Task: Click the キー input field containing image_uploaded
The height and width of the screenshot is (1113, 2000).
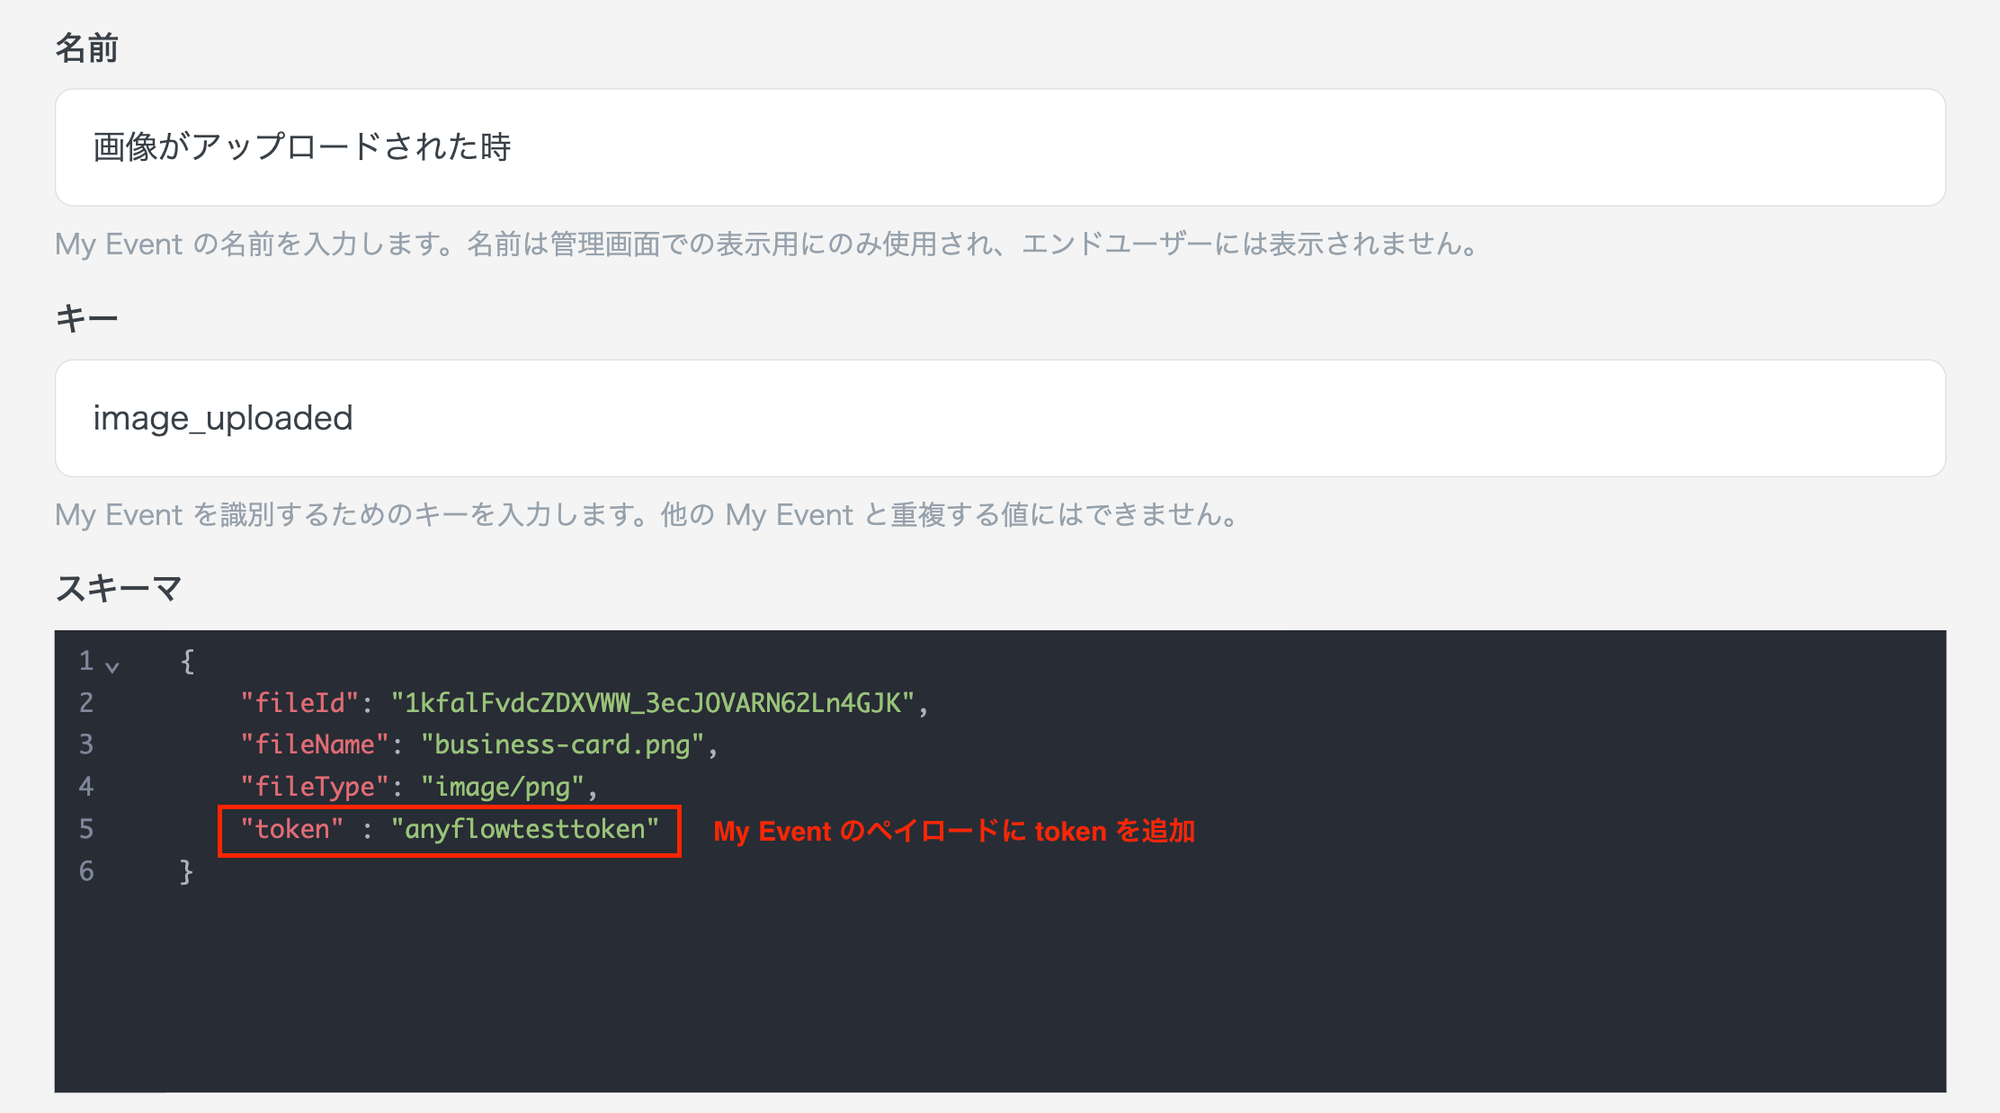Action: pyautogui.click(x=1000, y=418)
